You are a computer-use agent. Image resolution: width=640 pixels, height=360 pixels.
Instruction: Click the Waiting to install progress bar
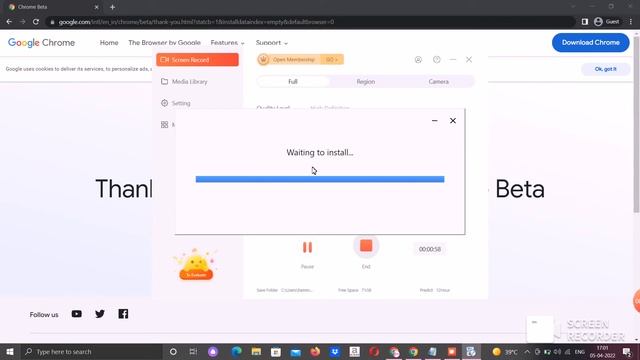click(x=320, y=179)
